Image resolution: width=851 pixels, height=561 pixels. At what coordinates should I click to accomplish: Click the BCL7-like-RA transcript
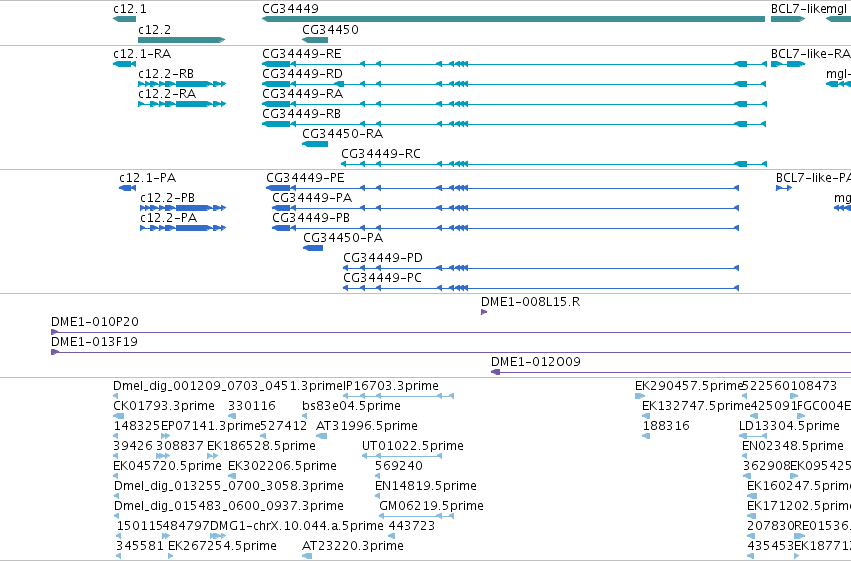[x=788, y=64]
